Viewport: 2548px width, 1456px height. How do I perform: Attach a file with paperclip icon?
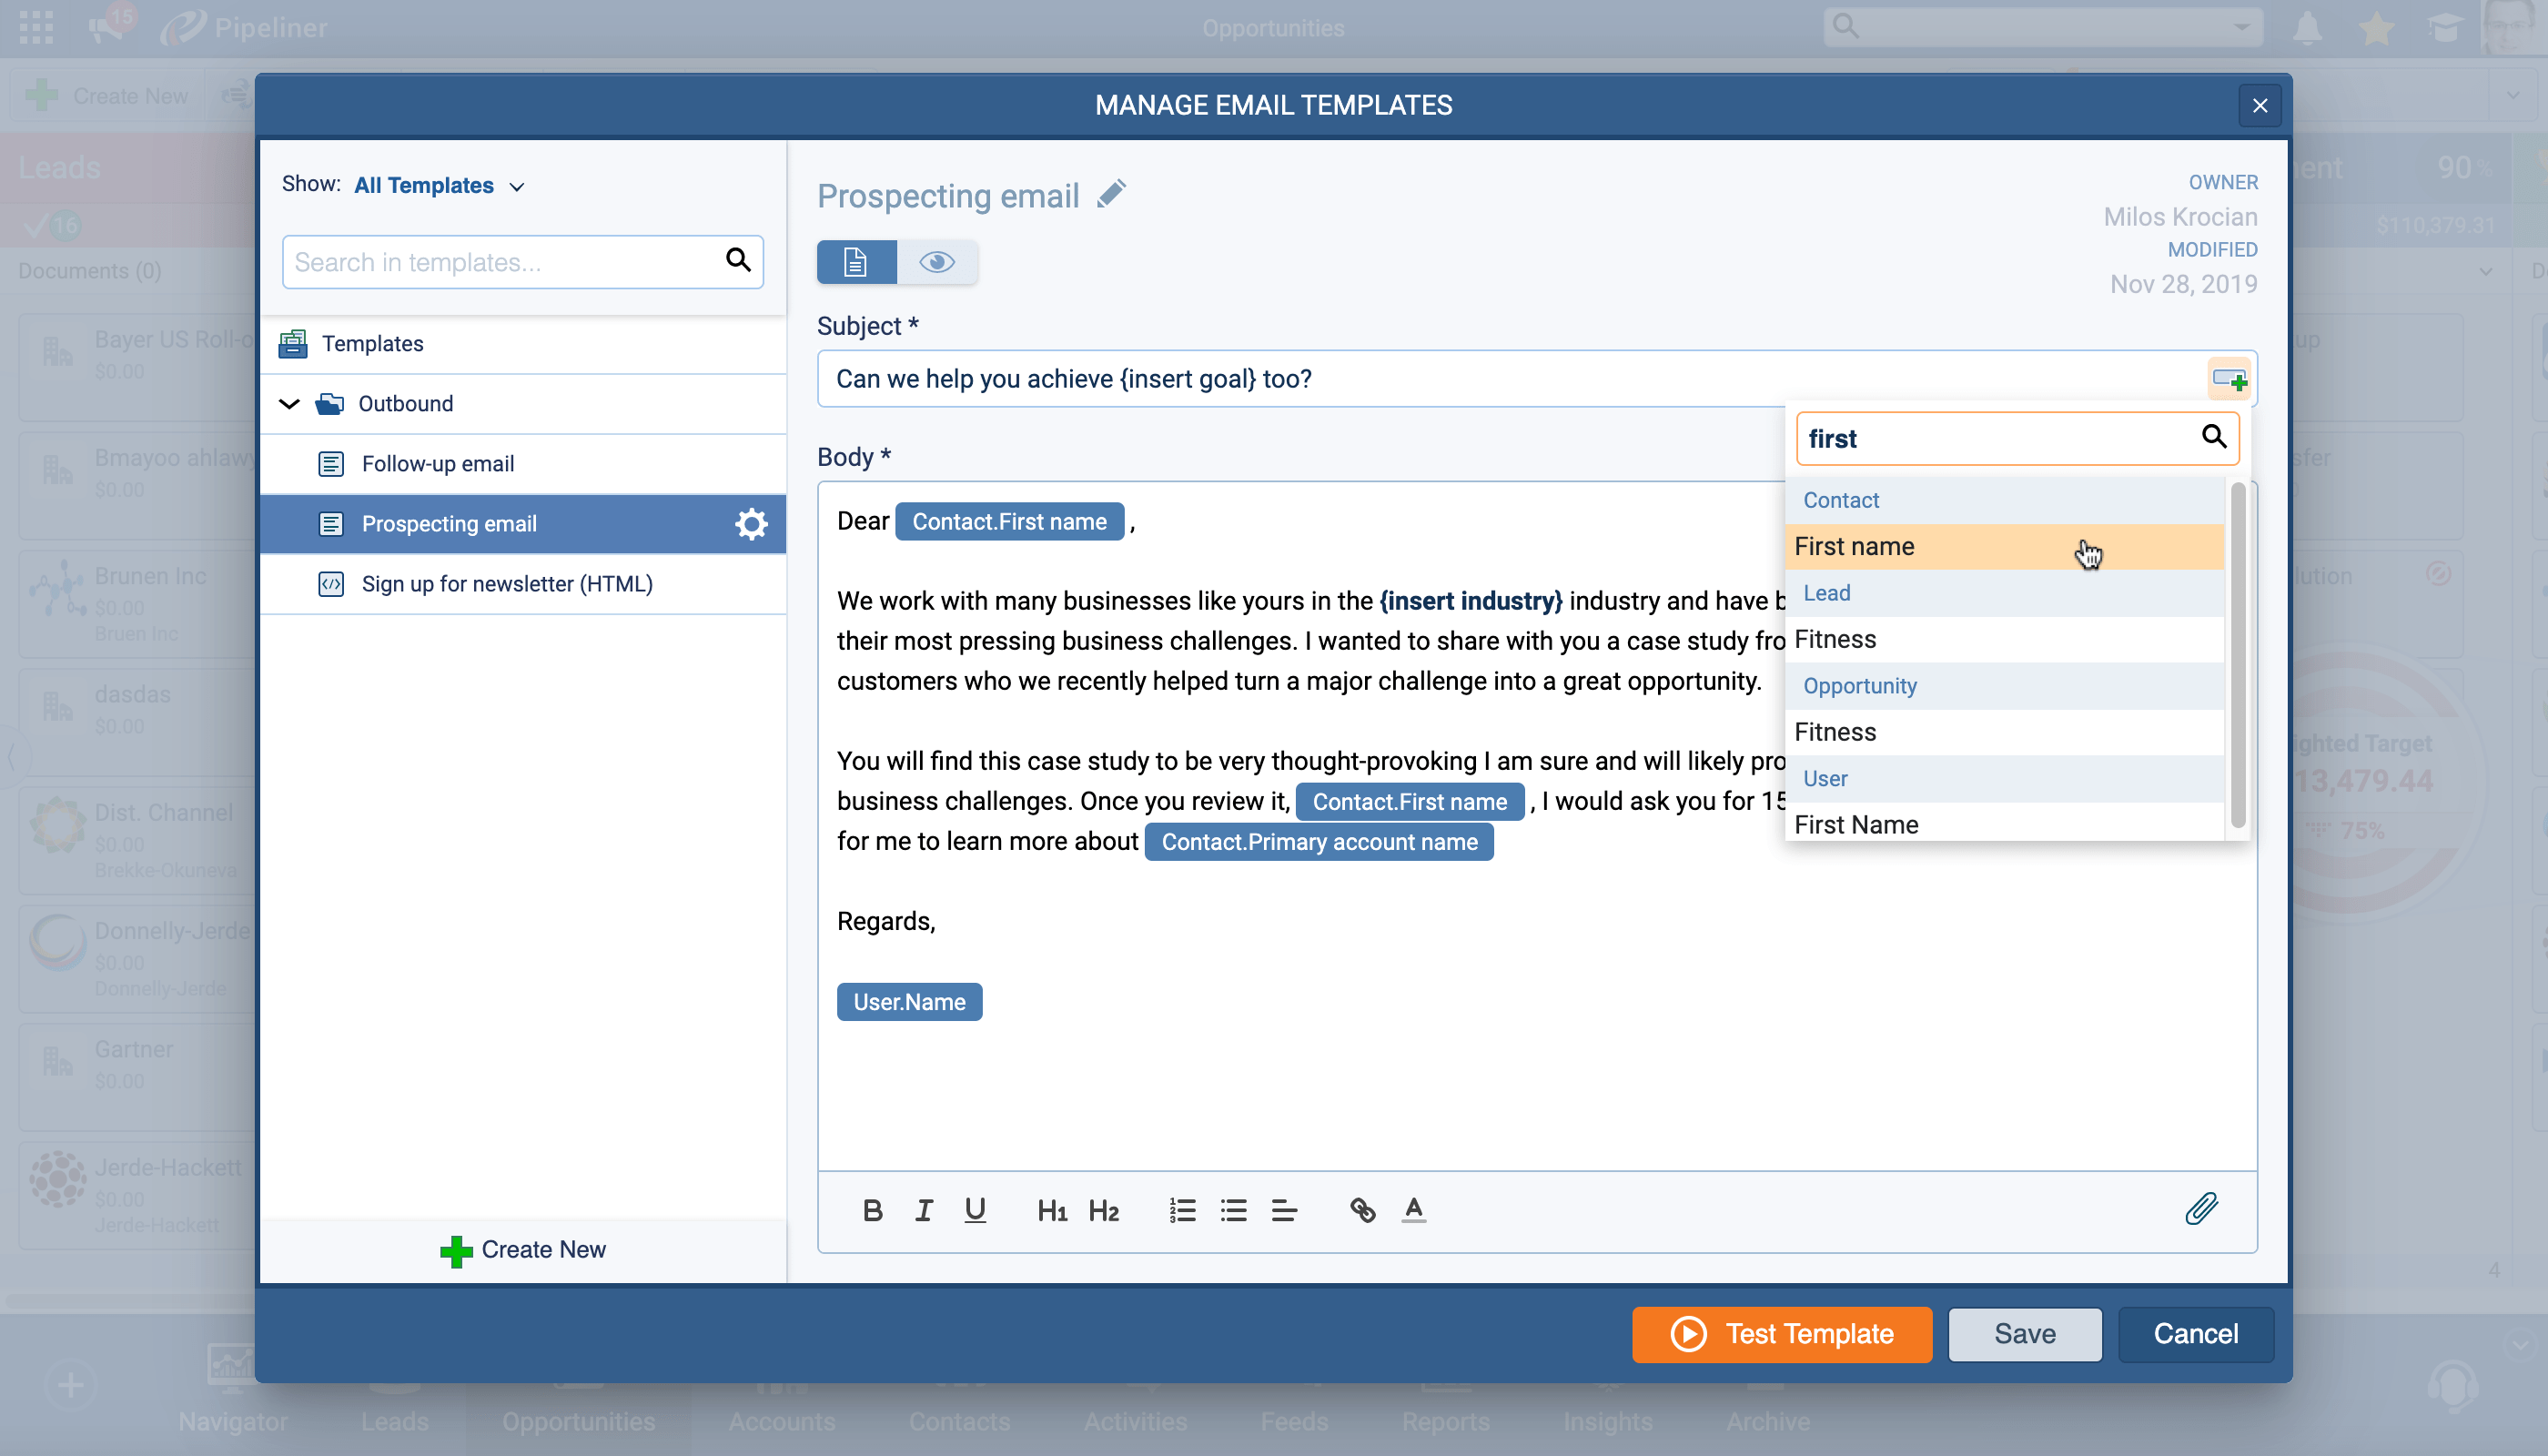[2201, 1209]
